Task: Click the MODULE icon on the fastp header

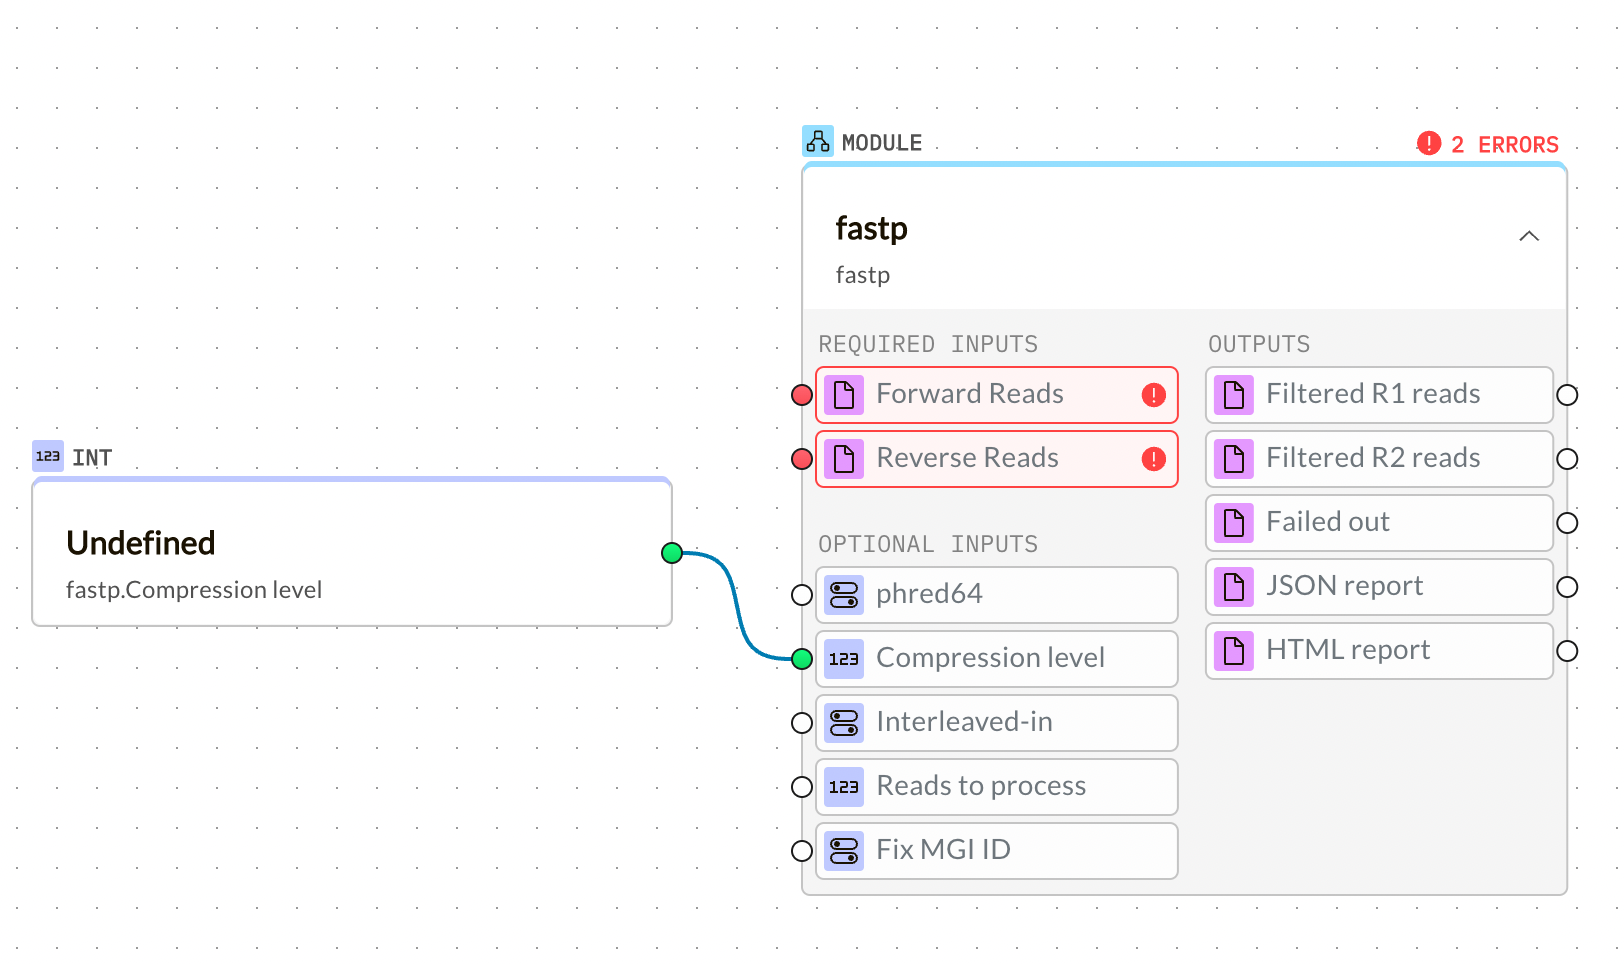Action: pyautogui.click(x=818, y=141)
